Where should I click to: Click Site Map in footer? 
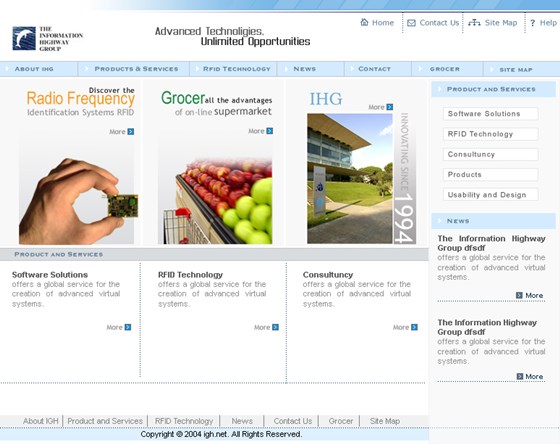(385, 421)
